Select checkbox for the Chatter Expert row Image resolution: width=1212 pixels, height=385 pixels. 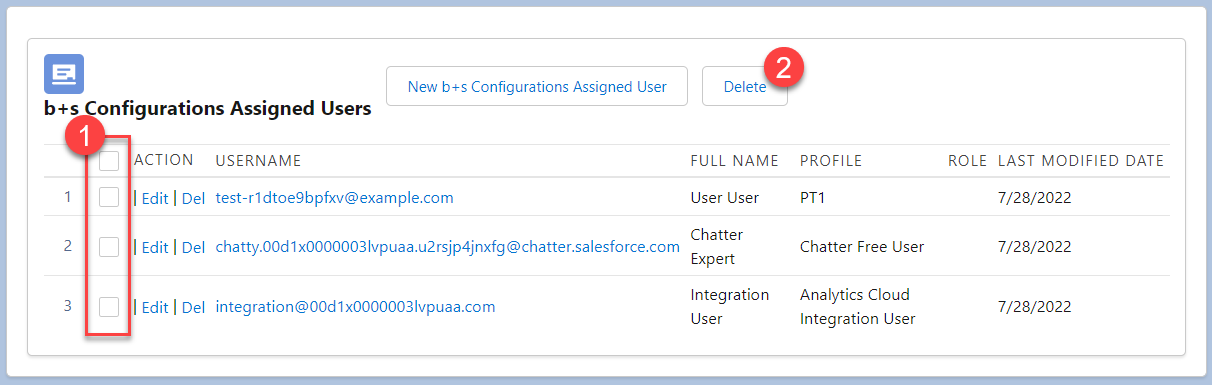(109, 246)
